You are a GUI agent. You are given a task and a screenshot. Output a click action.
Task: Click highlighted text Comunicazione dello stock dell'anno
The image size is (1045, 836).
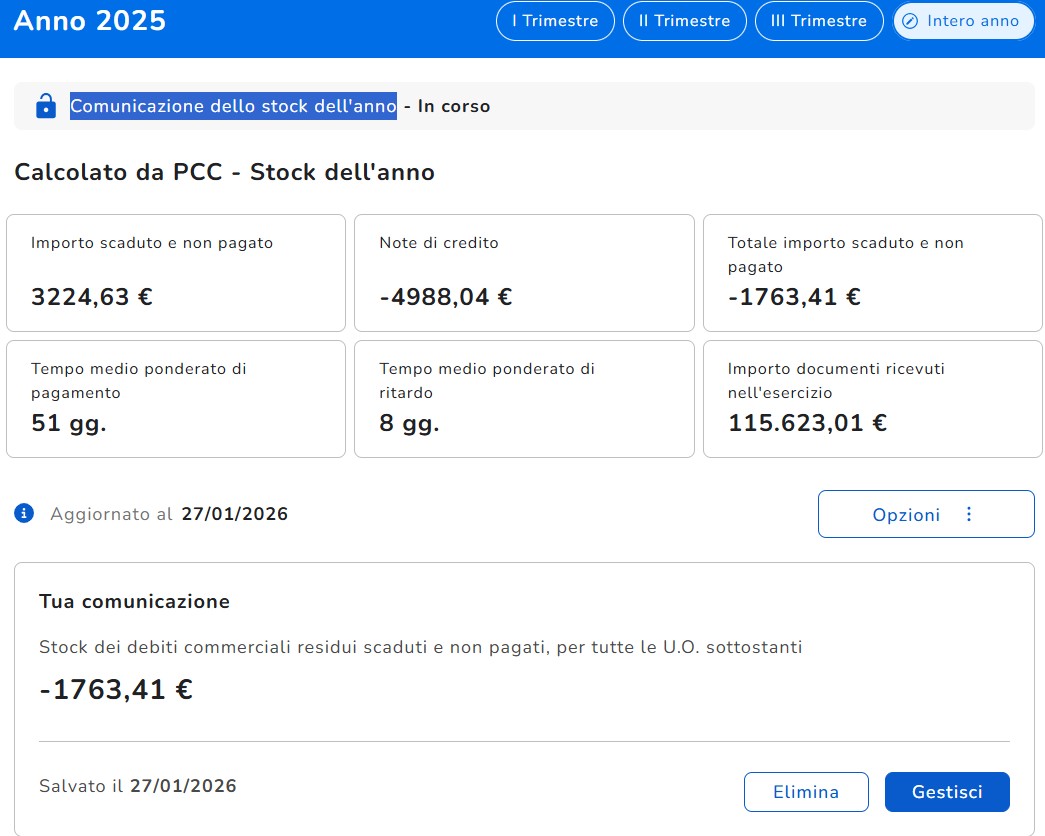pos(233,106)
